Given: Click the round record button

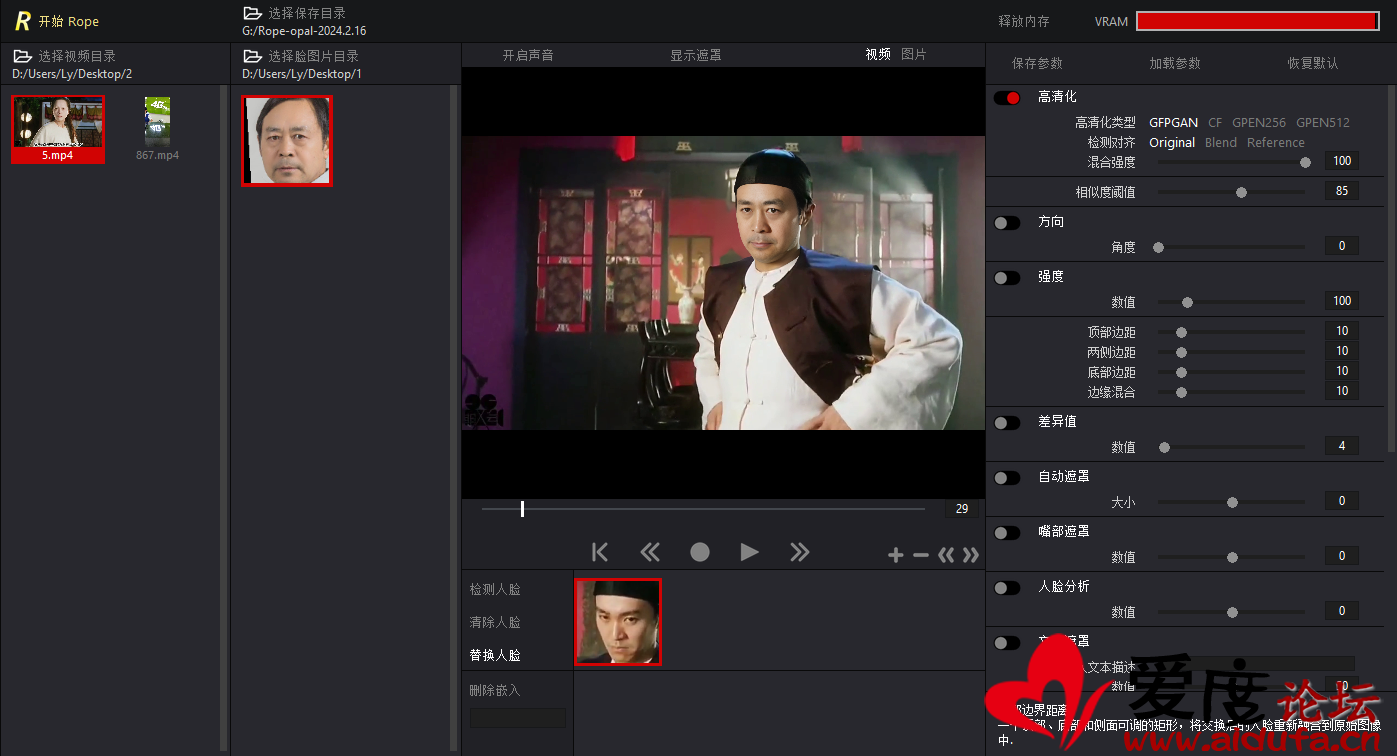Looking at the screenshot, I should tap(700, 552).
